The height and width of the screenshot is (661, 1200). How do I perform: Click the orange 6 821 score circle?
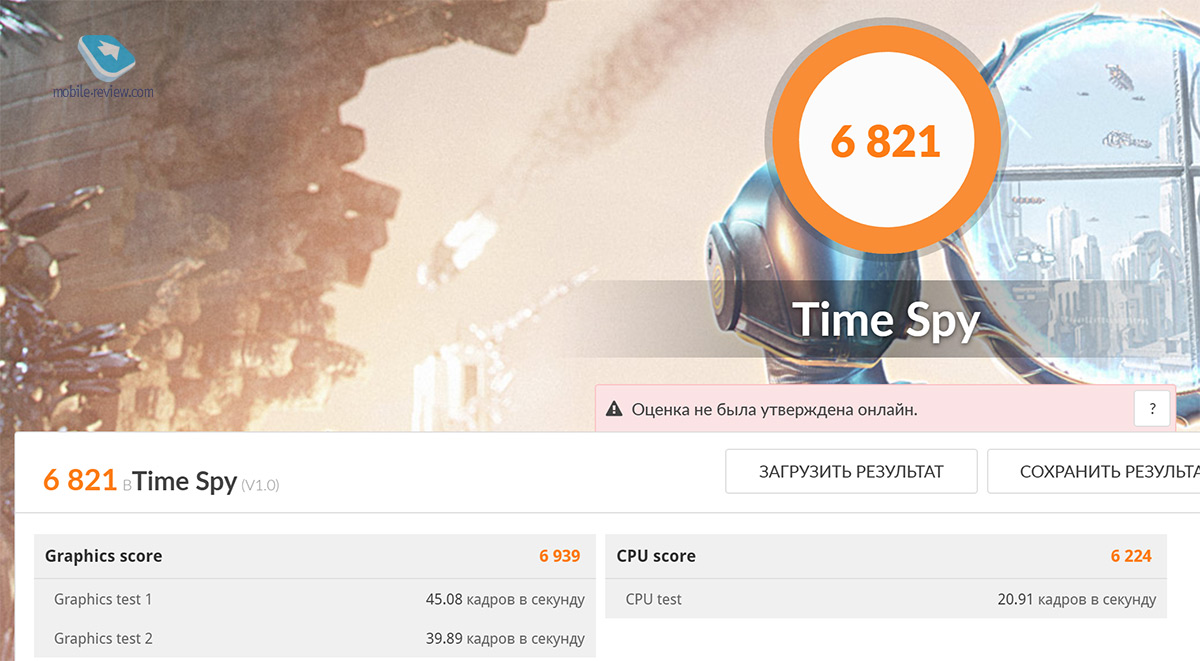click(885, 140)
